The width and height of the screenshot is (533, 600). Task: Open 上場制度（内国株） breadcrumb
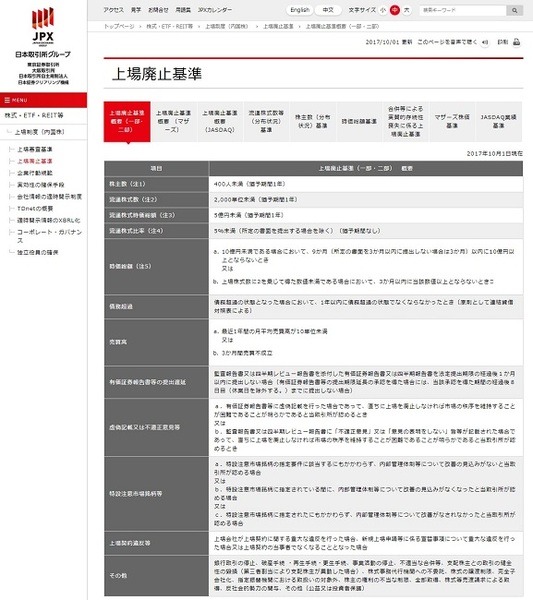pyautogui.click(x=227, y=26)
